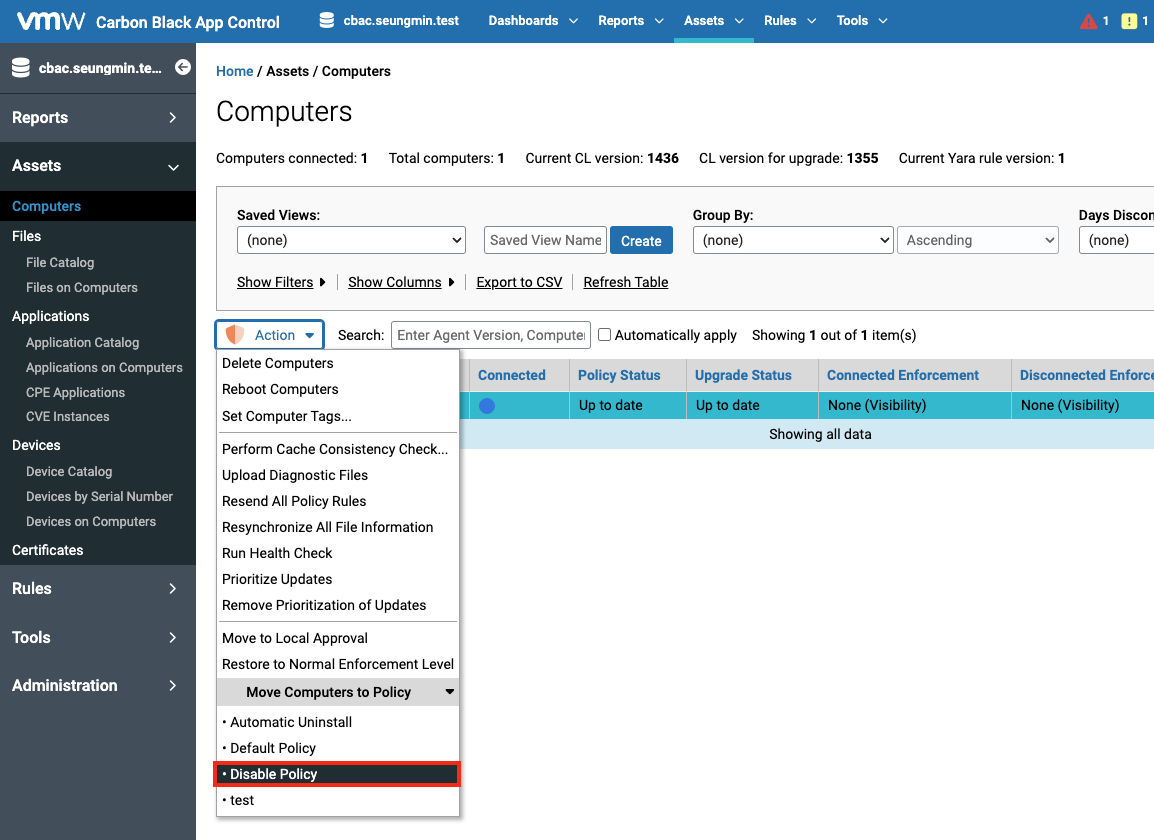
Task: Expand the Rules sidebar section
Action: (x=98, y=589)
